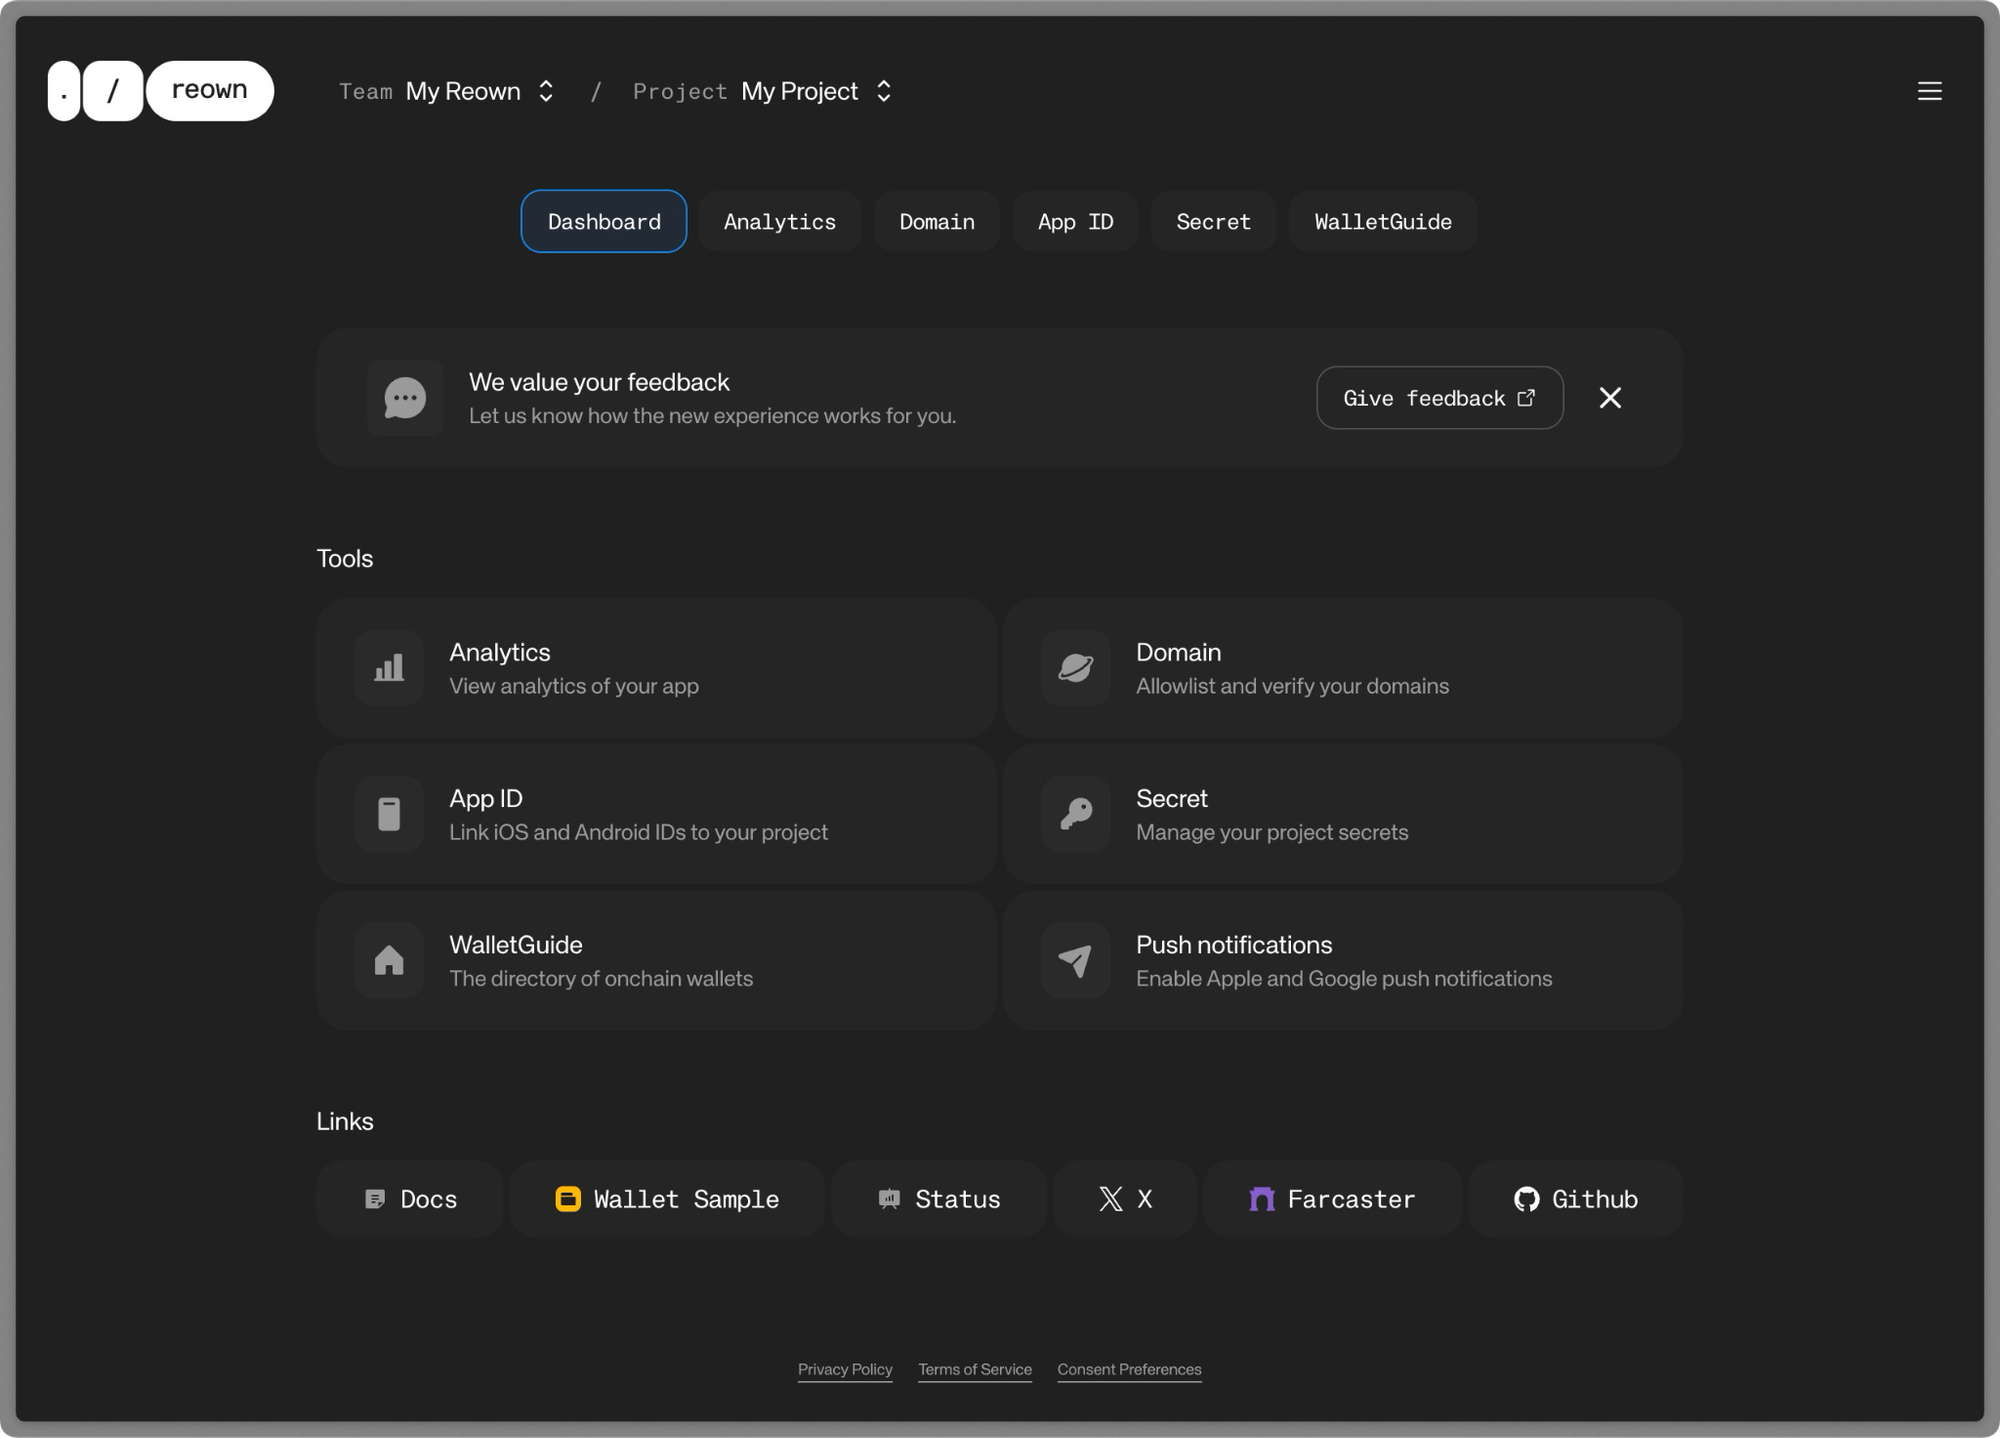The height and width of the screenshot is (1438, 2000).
Task: Click the feedback chat bubble icon
Action: pyautogui.click(x=405, y=398)
